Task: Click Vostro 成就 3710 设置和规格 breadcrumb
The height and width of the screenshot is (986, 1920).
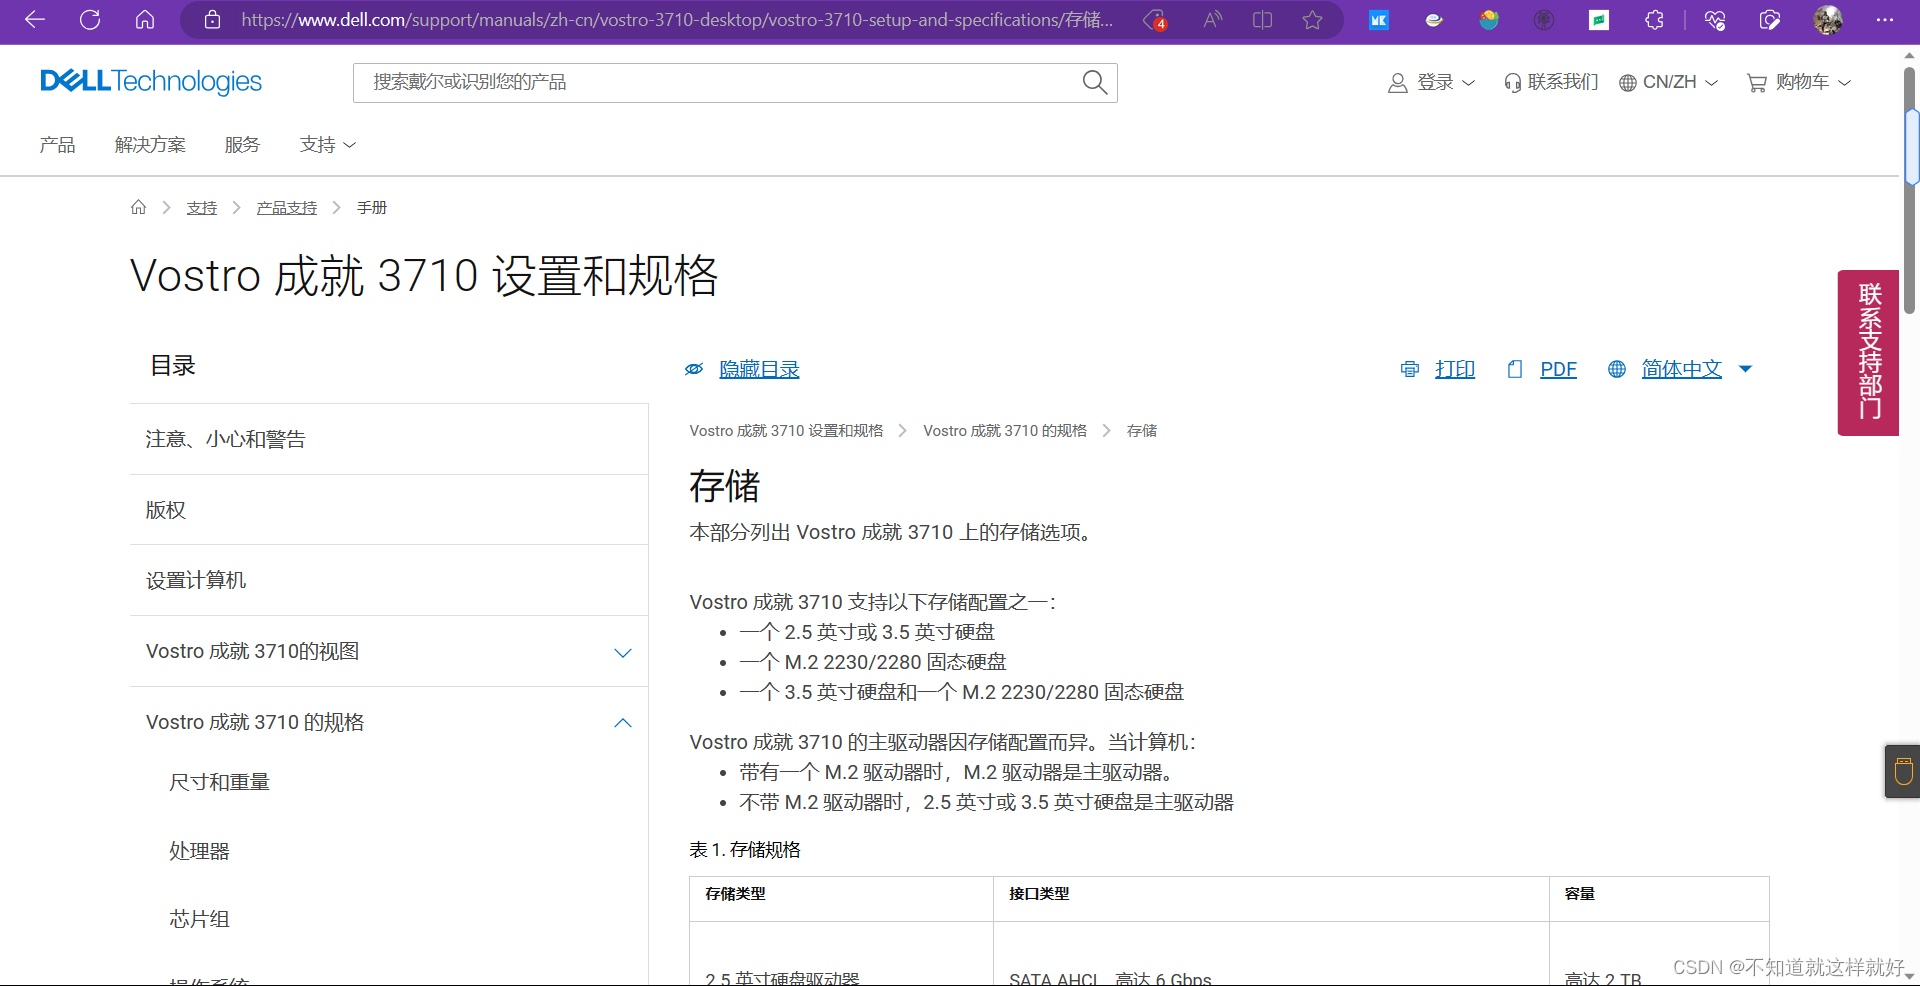Action: (786, 431)
